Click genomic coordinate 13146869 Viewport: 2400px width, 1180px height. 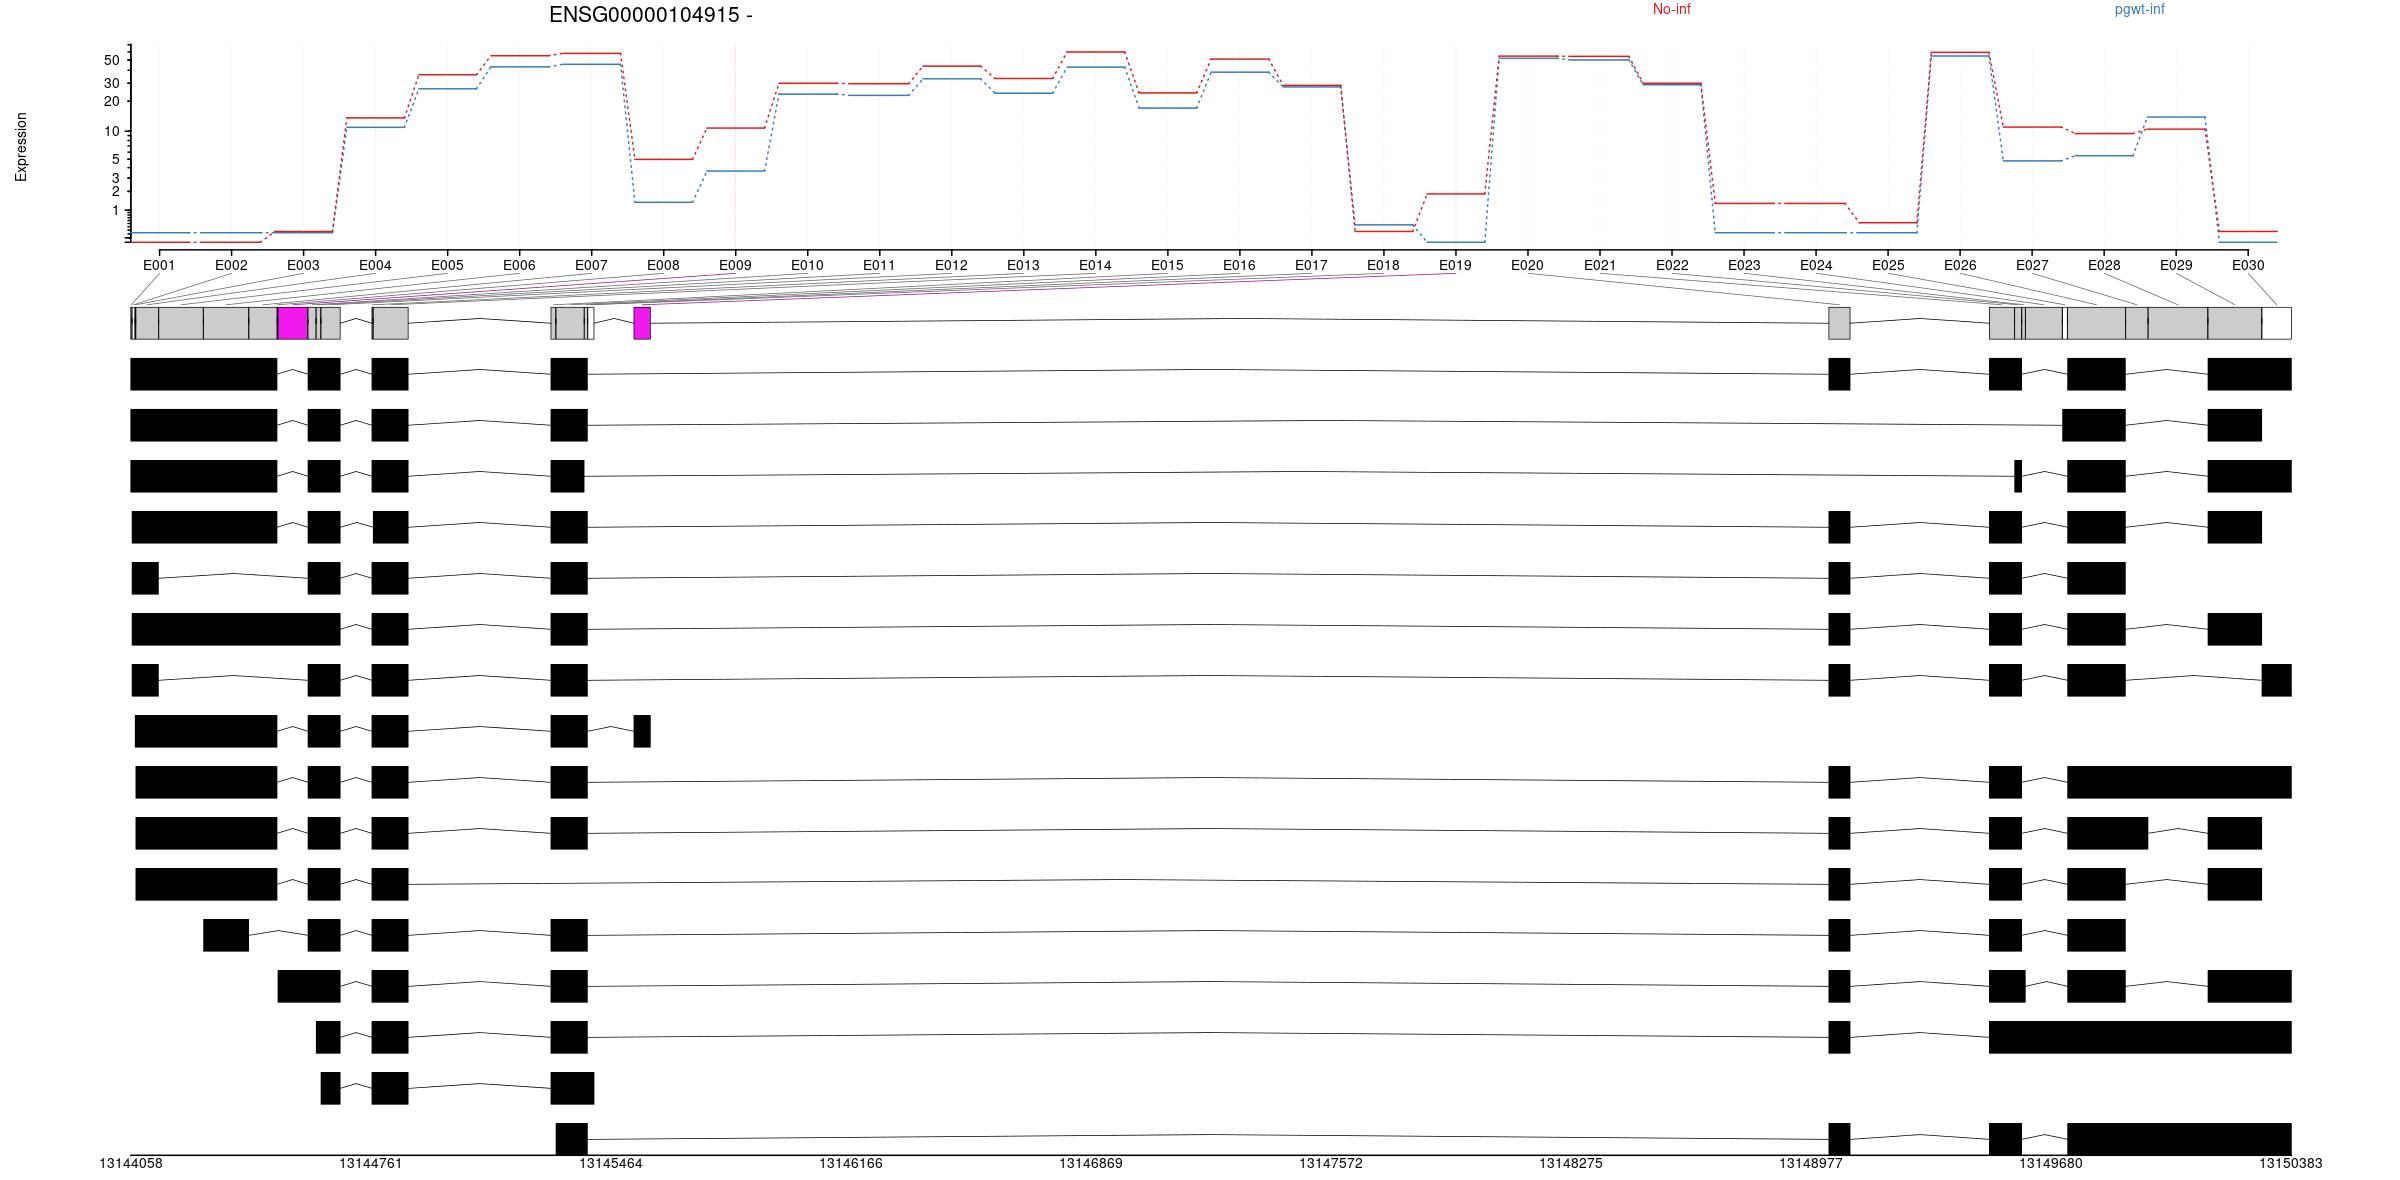point(1091,1163)
